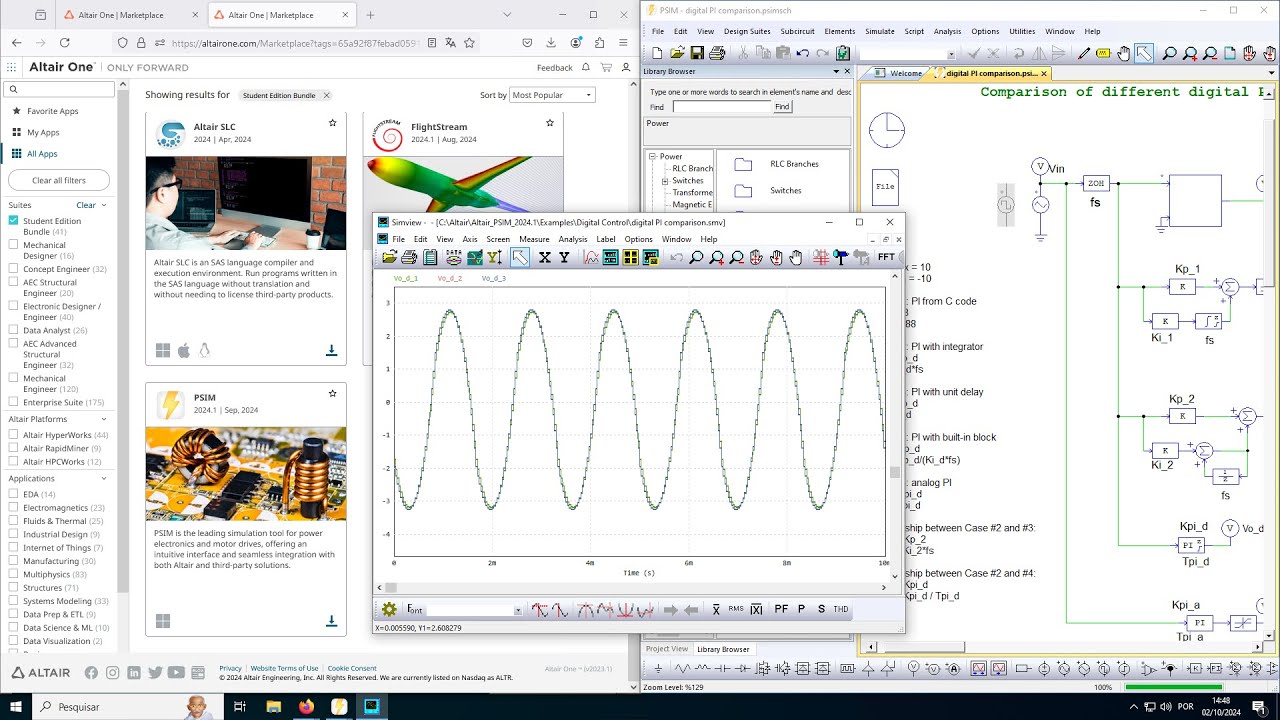Open Firefox from the Windows taskbar
1280x720 pixels.
pos(306,706)
